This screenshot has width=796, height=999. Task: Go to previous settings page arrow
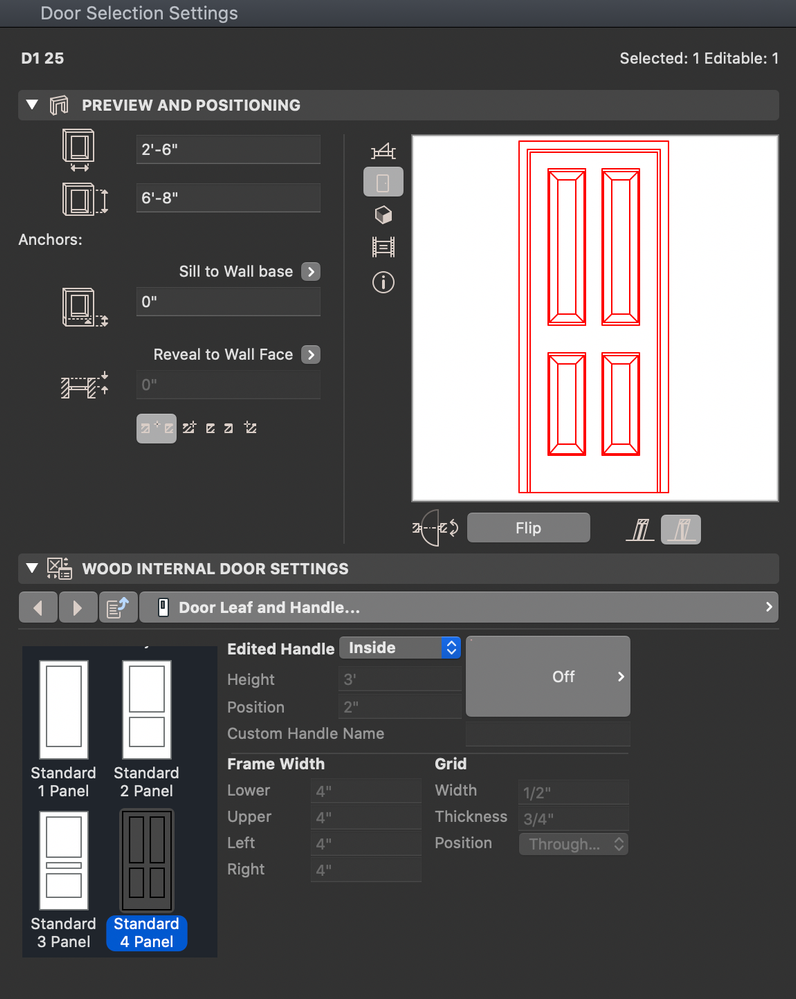pos(38,608)
